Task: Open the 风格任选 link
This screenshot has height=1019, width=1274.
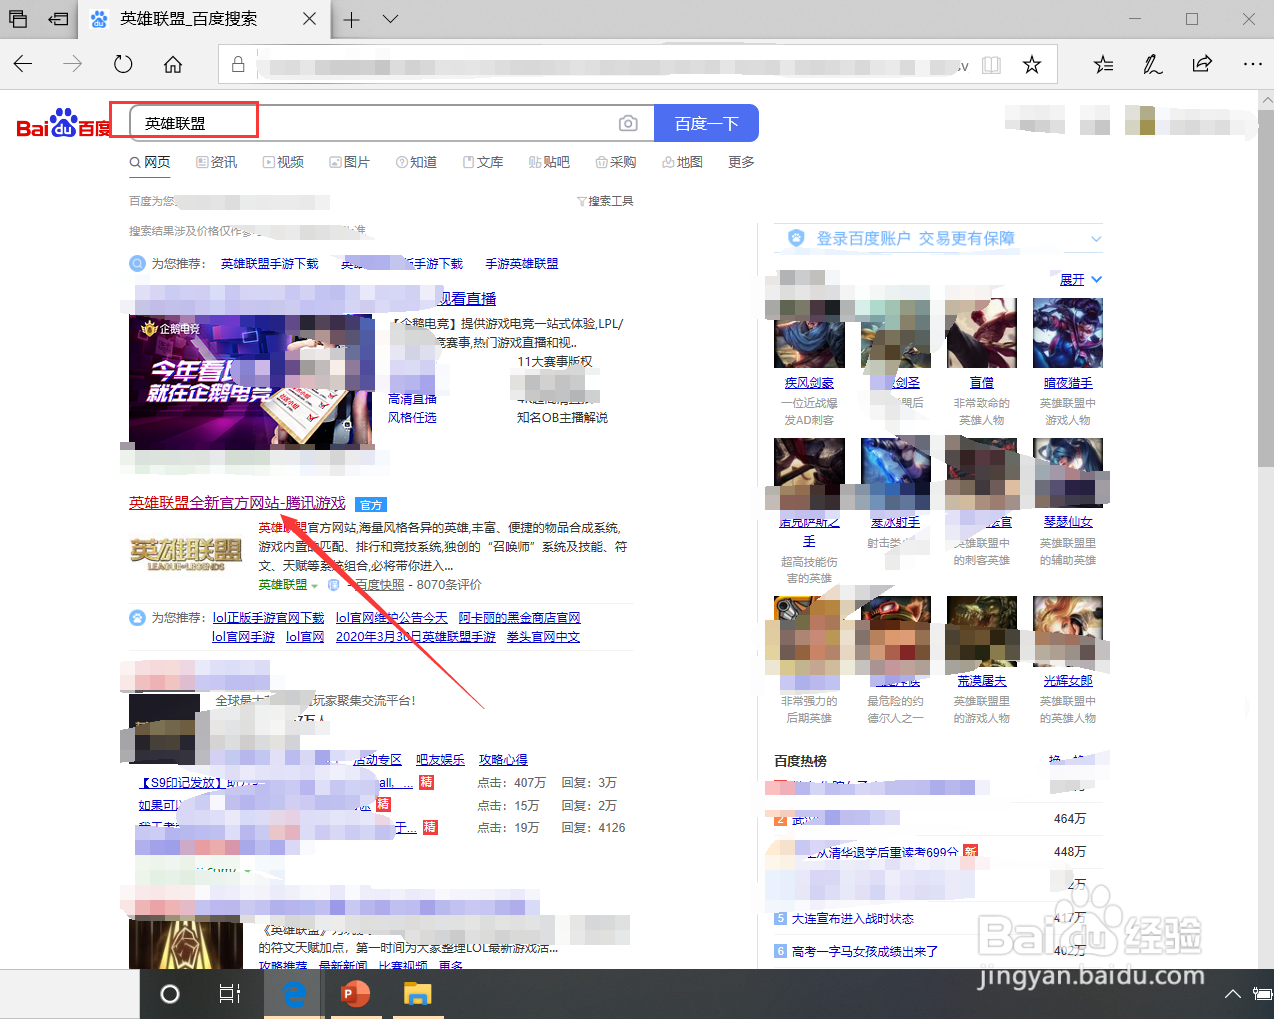Action: (x=412, y=418)
